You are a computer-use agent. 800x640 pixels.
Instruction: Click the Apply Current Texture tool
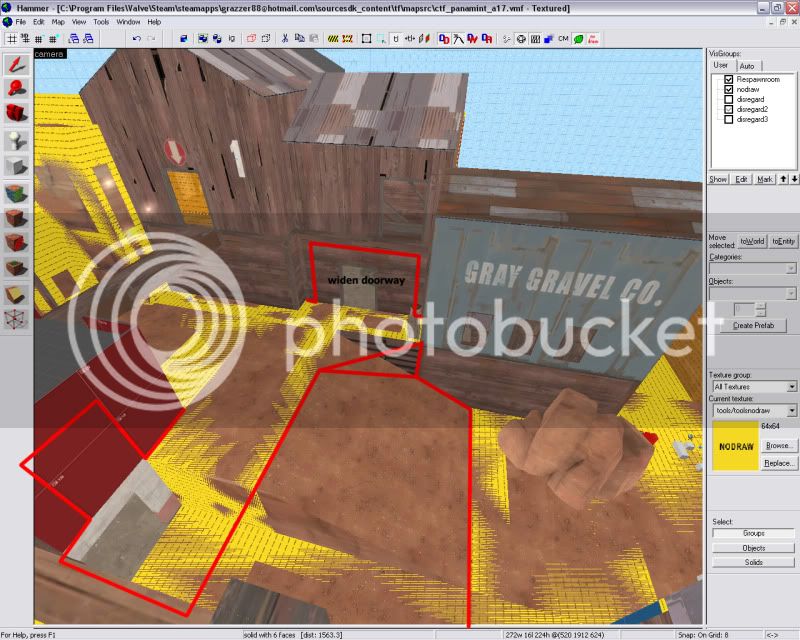coord(16,218)
